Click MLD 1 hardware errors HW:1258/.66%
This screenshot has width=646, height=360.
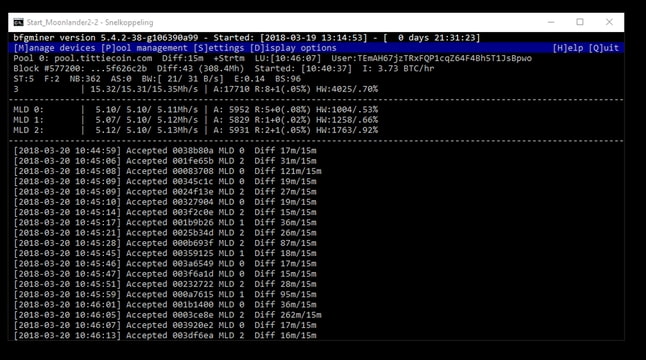coord(347,120)
